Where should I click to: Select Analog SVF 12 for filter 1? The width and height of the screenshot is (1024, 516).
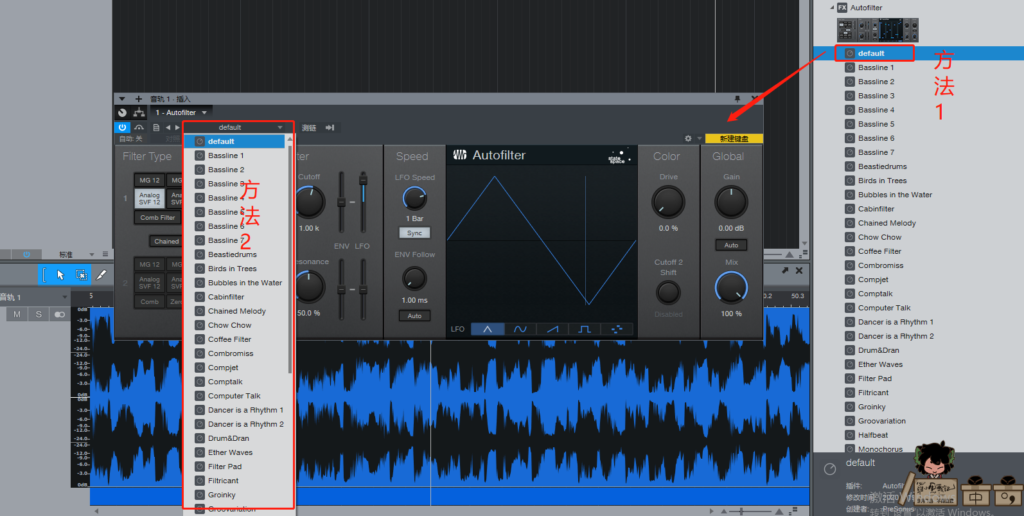pyautogui.click(x=149, y=199)
